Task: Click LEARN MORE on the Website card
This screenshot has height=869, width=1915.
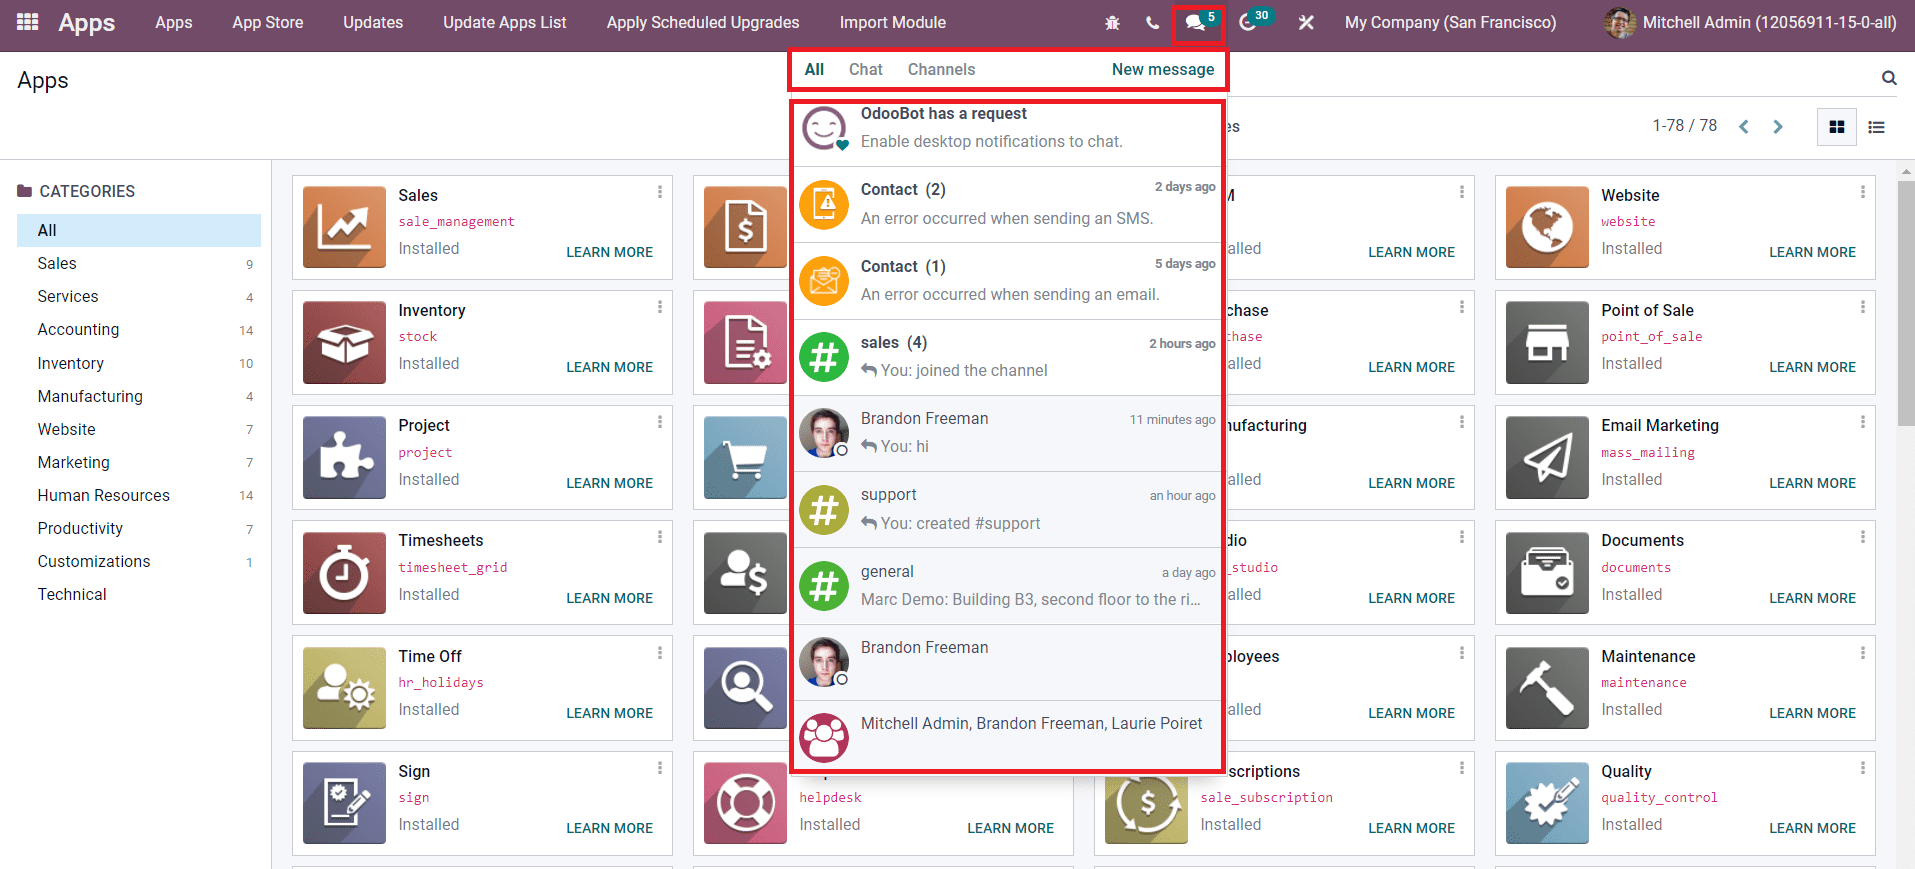Action: (1812, 252)
